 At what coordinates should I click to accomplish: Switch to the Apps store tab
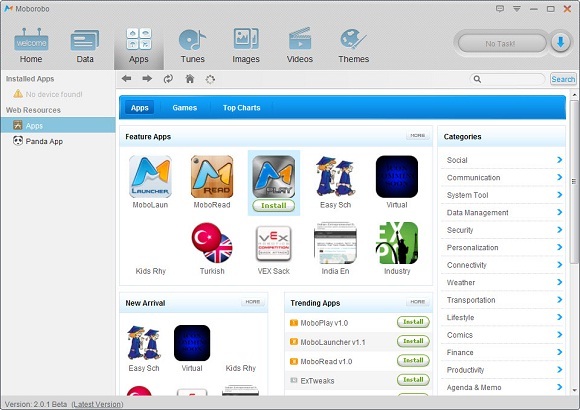(139, 108)
